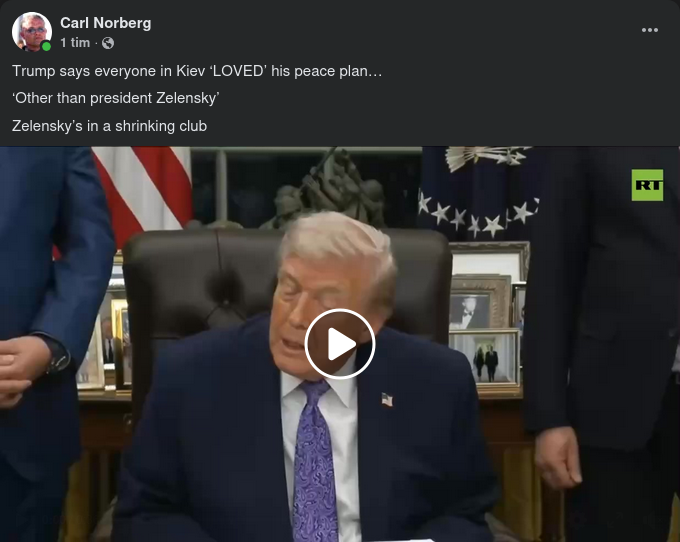
Task: Click the flag lapel pin on the suit
Action: [387, 399]
